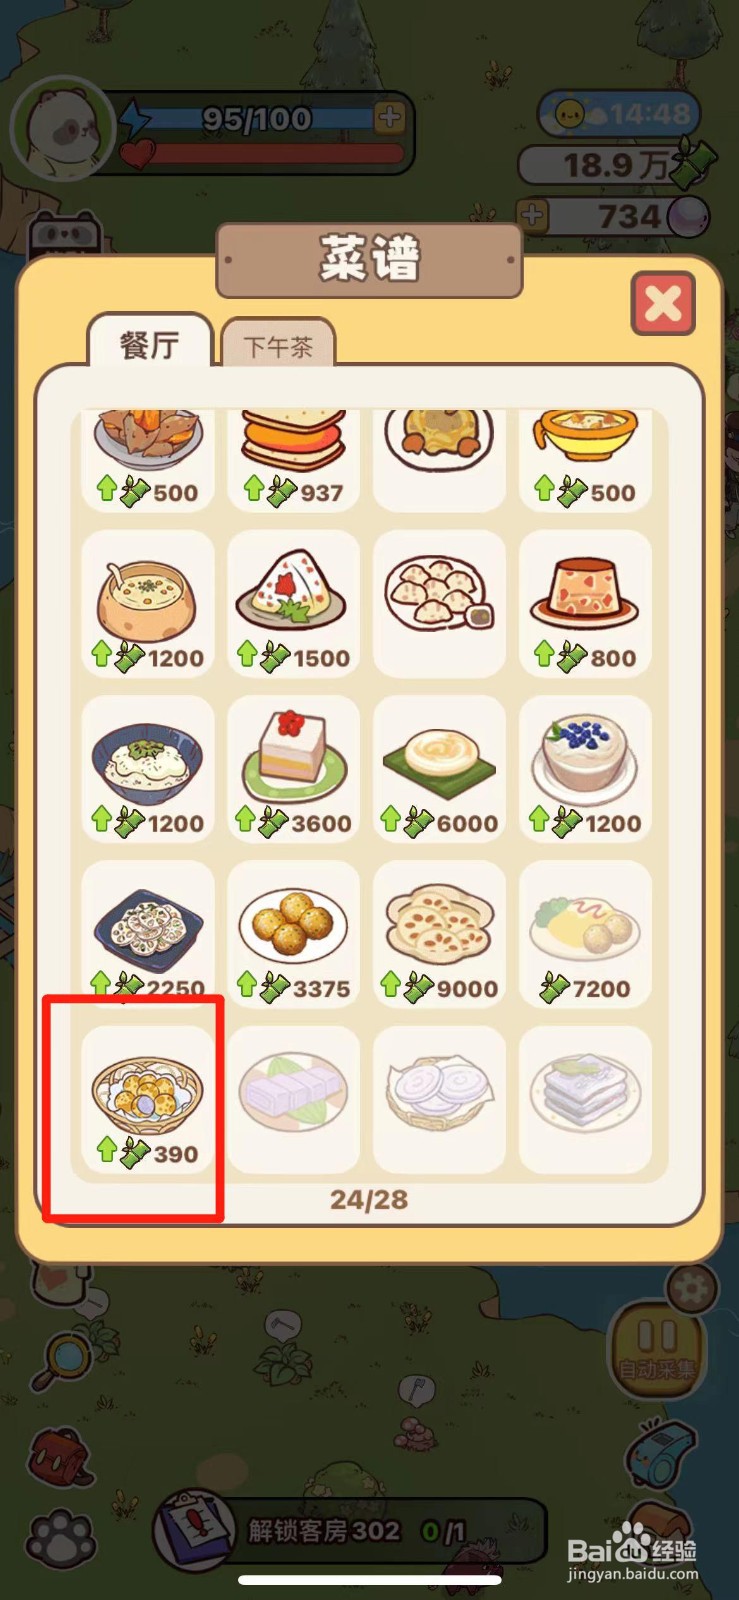Select the egg basket dish costing 390
The height and width of the screenshot is (1600, 739).
point(147,1098)
